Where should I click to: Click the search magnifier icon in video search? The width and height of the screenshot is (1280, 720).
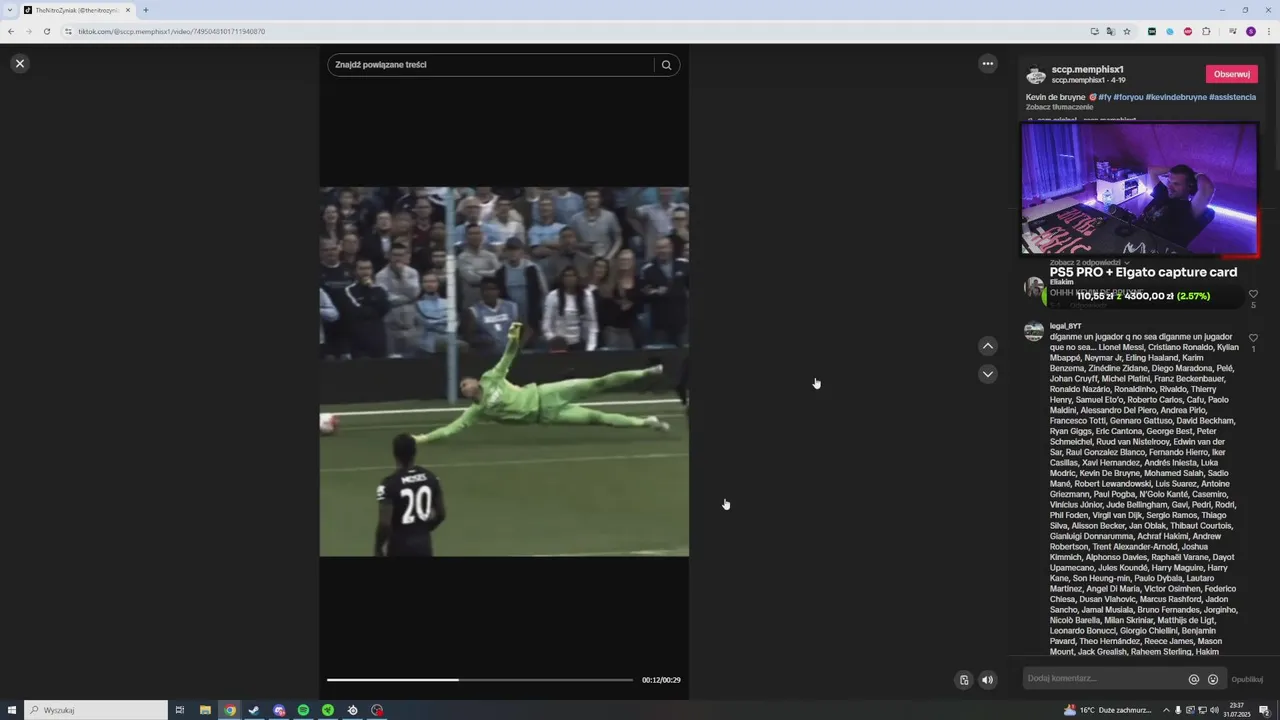[x=667, y=65]
